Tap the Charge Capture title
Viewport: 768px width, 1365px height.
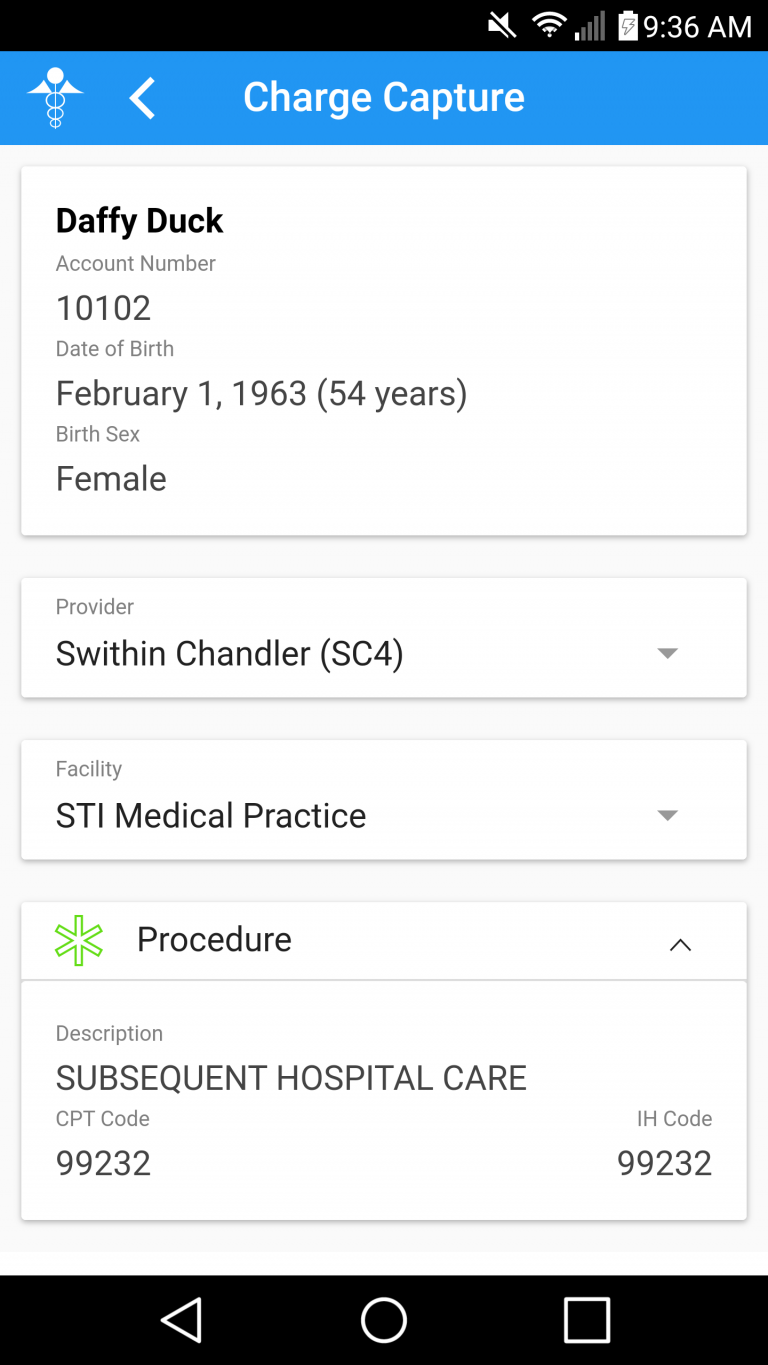384,98
